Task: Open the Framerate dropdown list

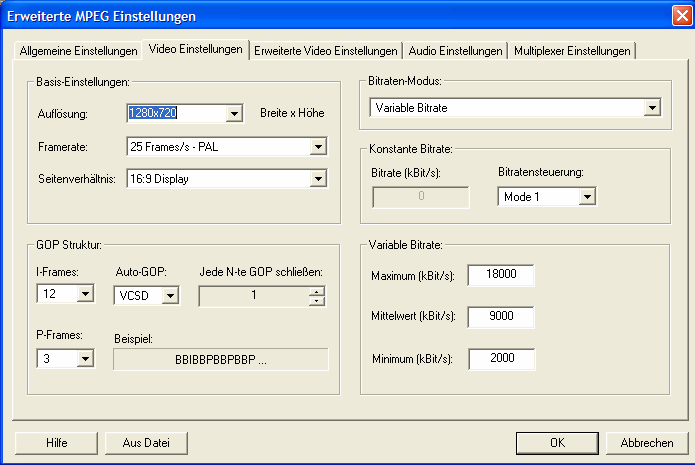Action: 318,147
